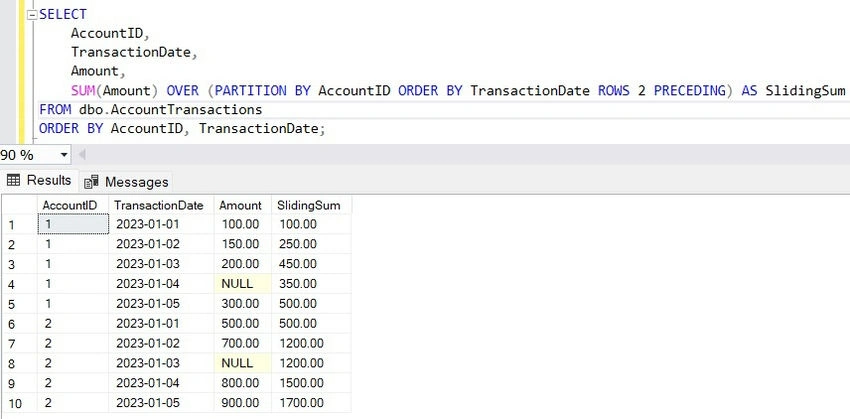
Task: Click Amount value 300.00
Action: point(240,304)
